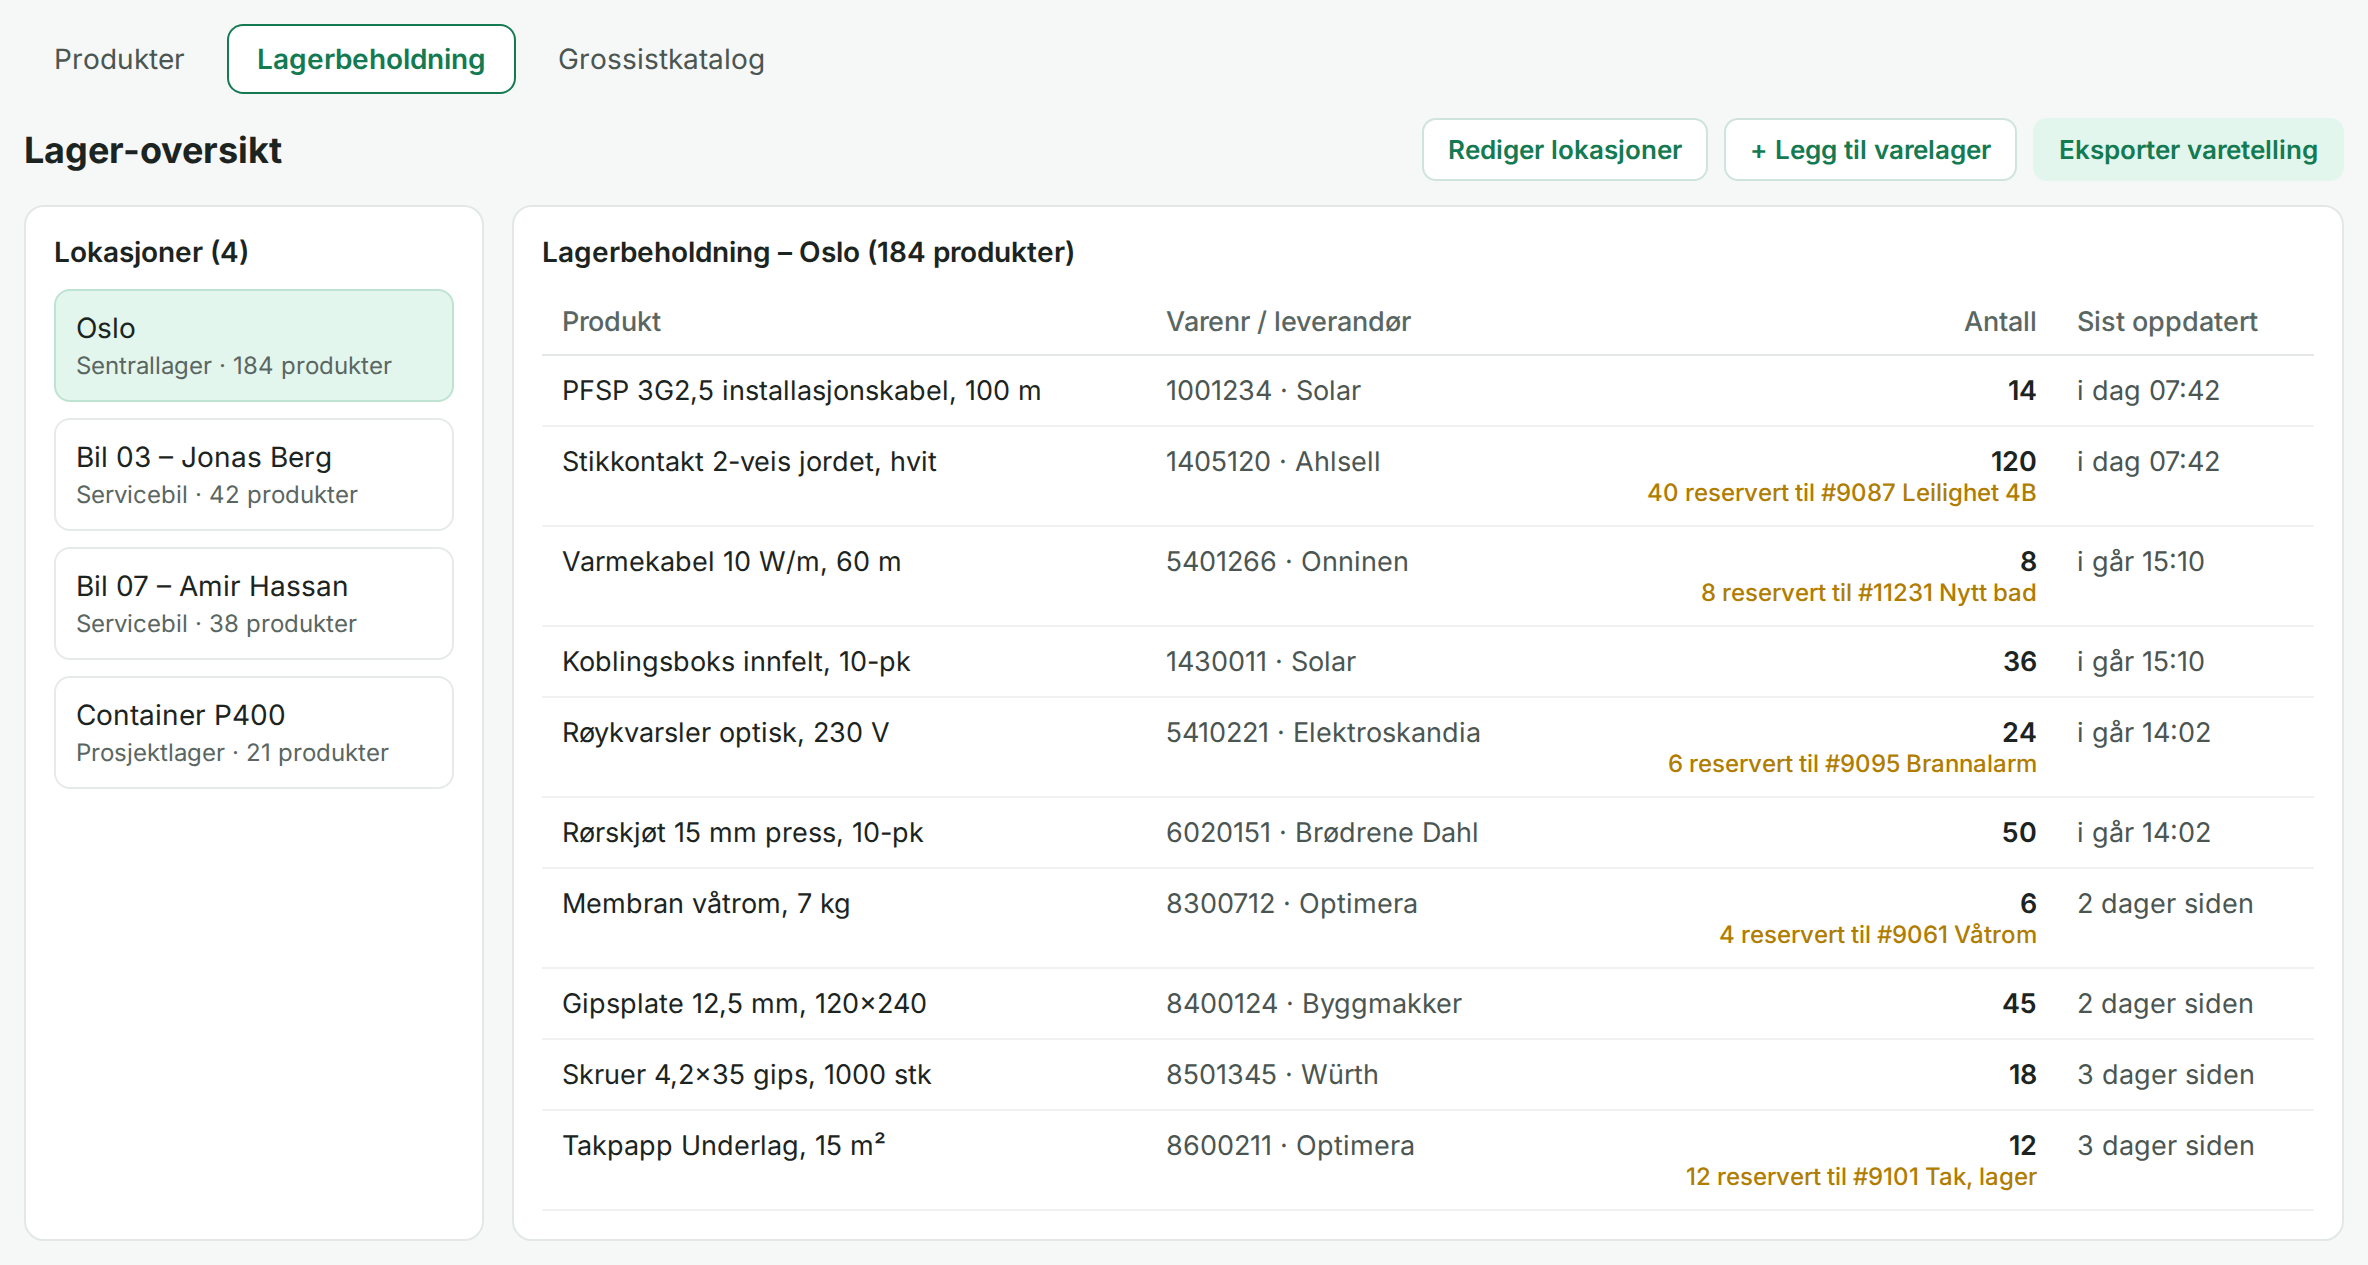
Task: Click Rediger lokasjoner button
Action: 1564,150
